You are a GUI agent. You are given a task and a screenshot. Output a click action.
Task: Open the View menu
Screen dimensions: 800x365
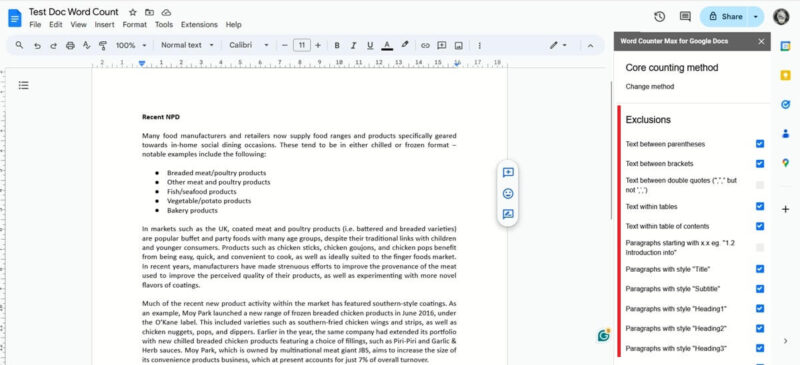(x=79, y=25)
